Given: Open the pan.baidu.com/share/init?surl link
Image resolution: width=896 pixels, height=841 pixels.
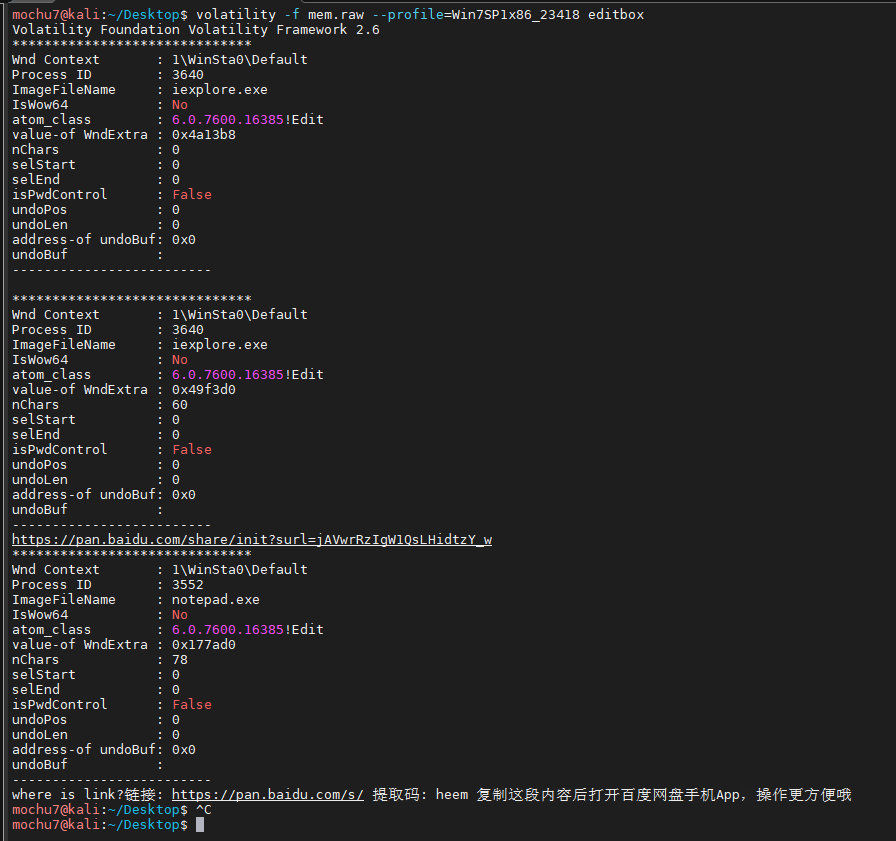Looking at the screenshot, I should pyautogui.click(x=251, y=539).
